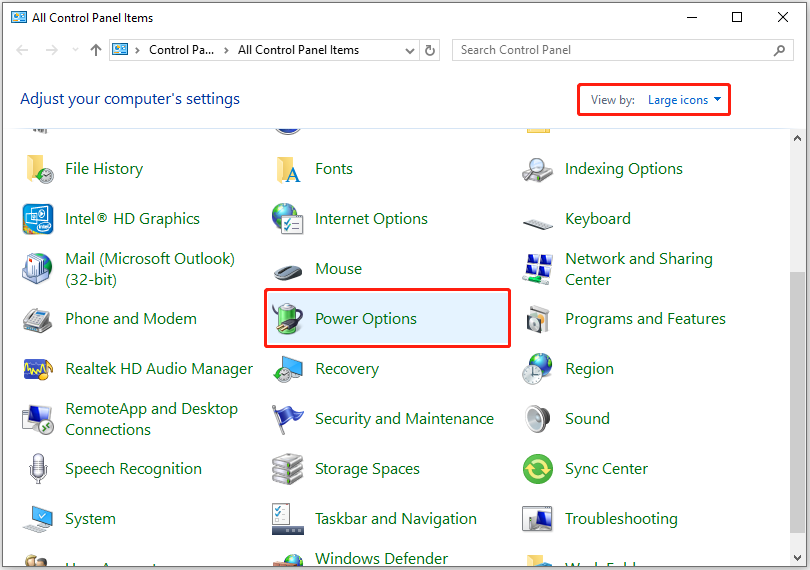Go up one level with Up arrow
The image size is (810, 570).
click(x=96, y=50)
